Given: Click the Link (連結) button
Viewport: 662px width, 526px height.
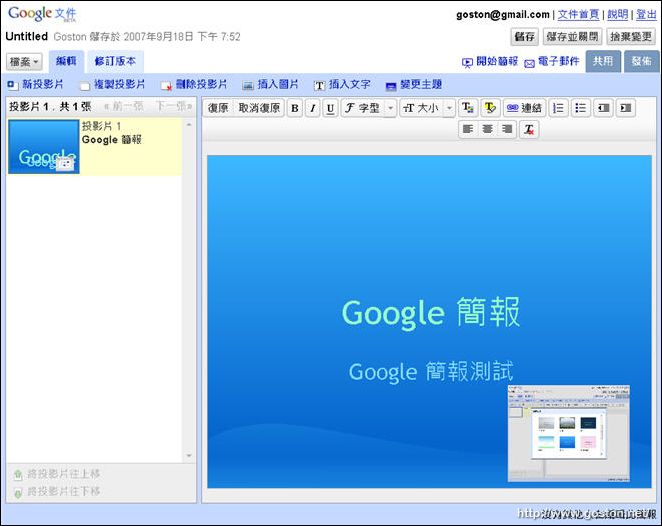Looking at the screenshot, I should click(x=524, y=108).
